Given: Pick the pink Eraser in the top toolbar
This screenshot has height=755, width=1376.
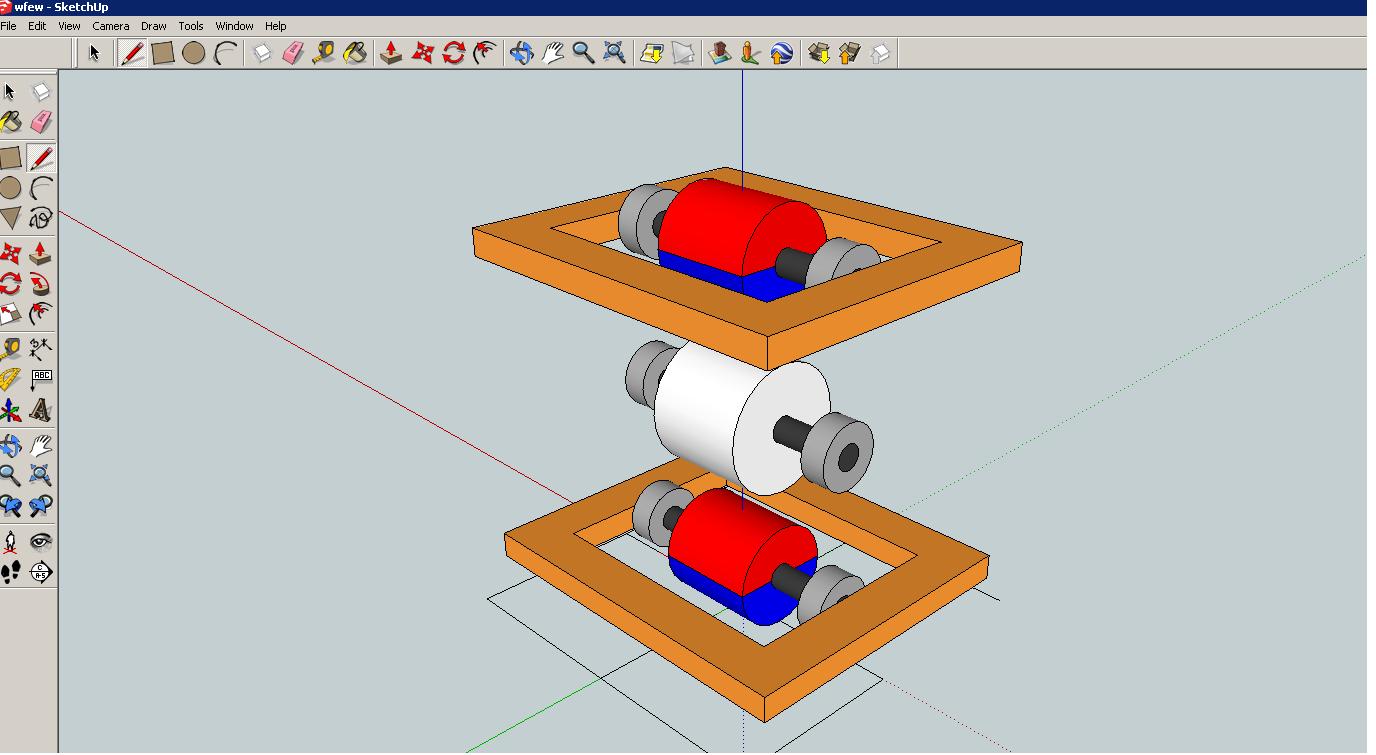Looking at the screenshot, I should [x=293, y=53].
